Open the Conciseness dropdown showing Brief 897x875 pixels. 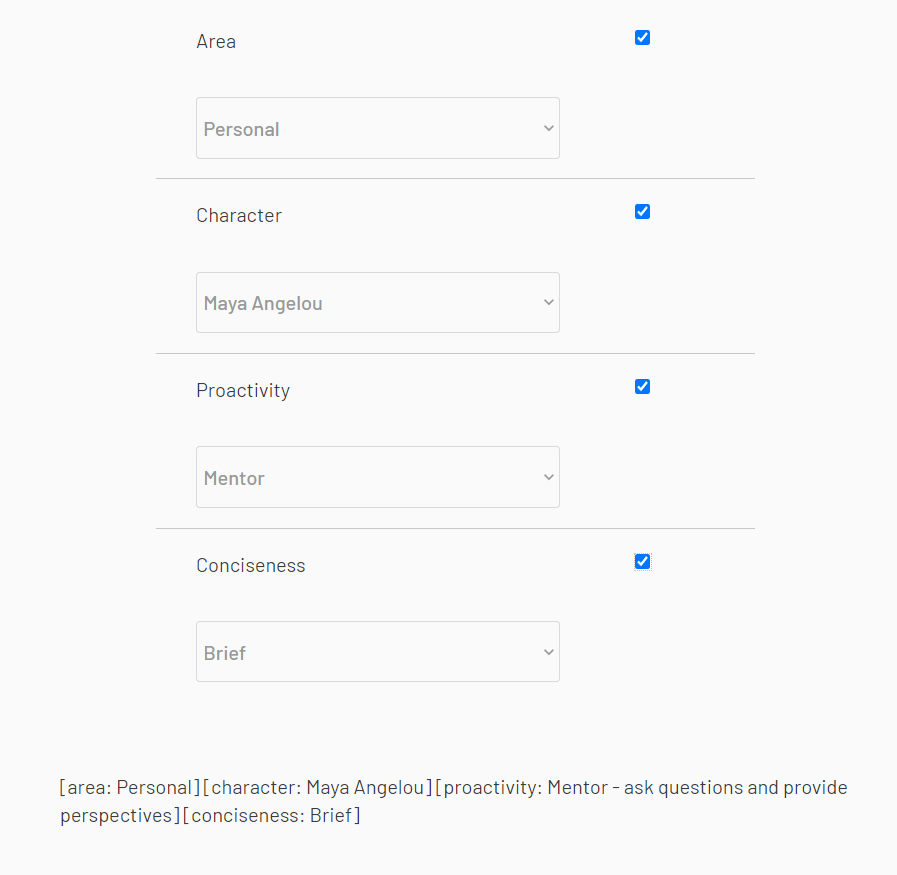point(378,651)
